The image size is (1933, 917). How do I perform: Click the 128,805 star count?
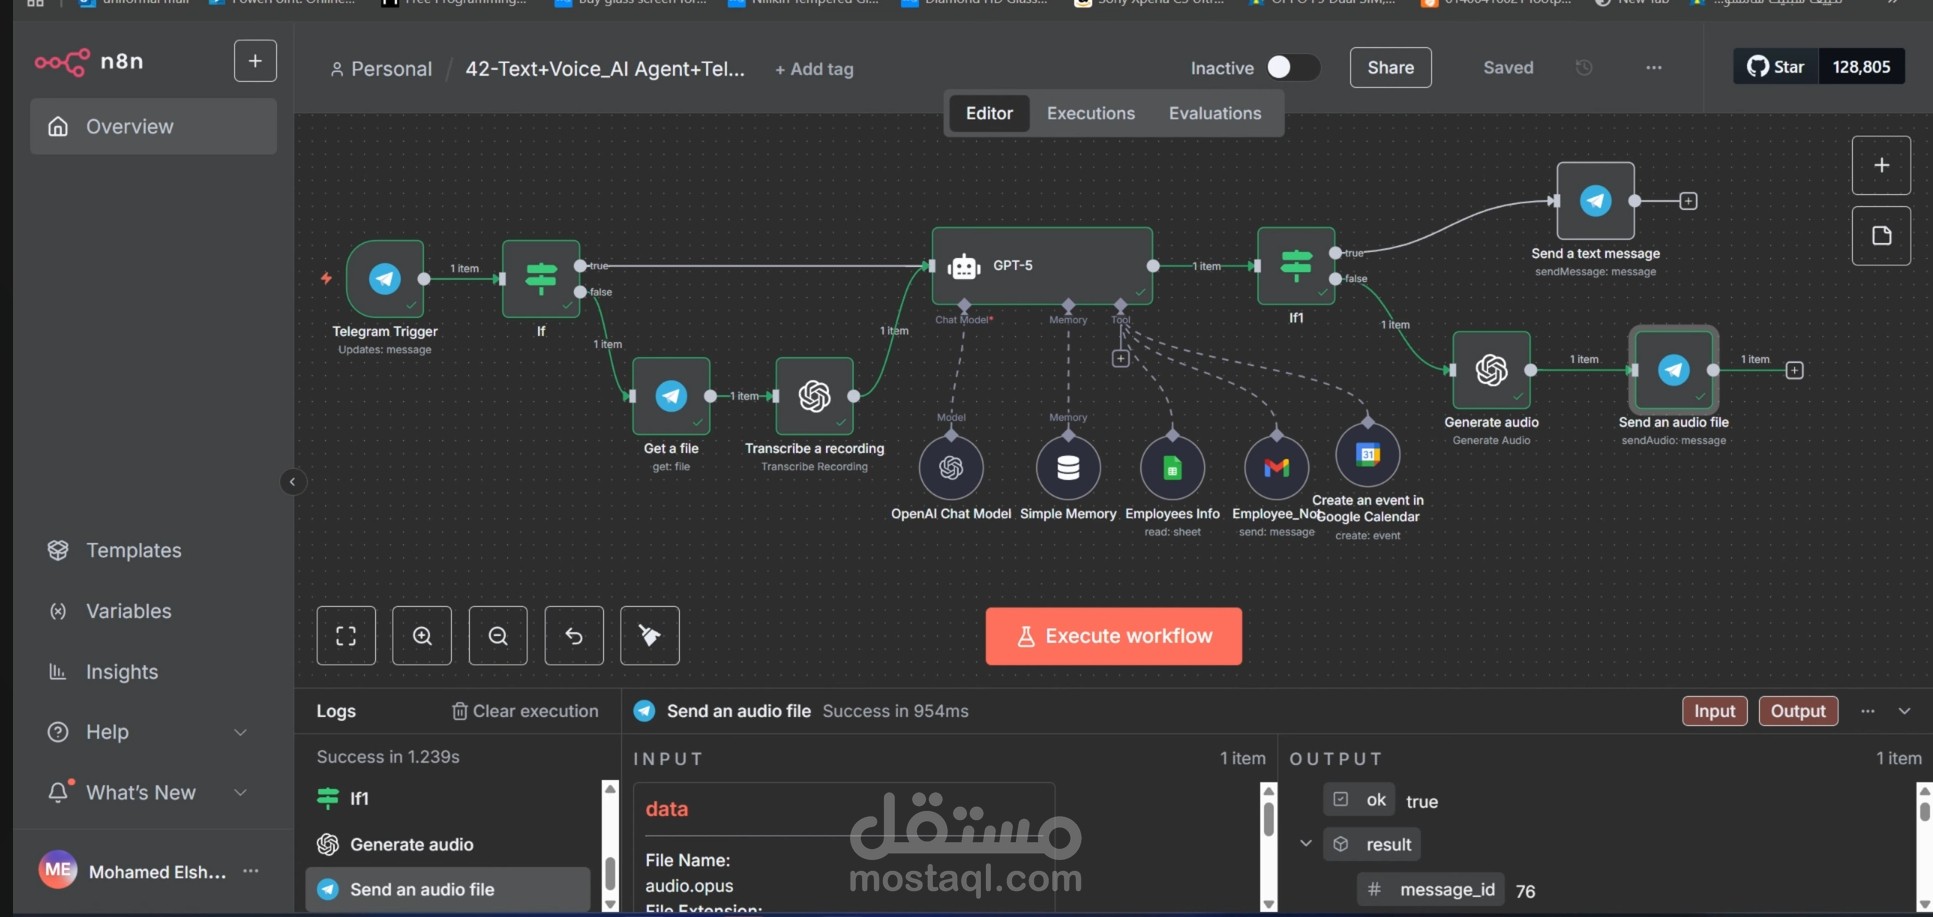(1861, 67)
